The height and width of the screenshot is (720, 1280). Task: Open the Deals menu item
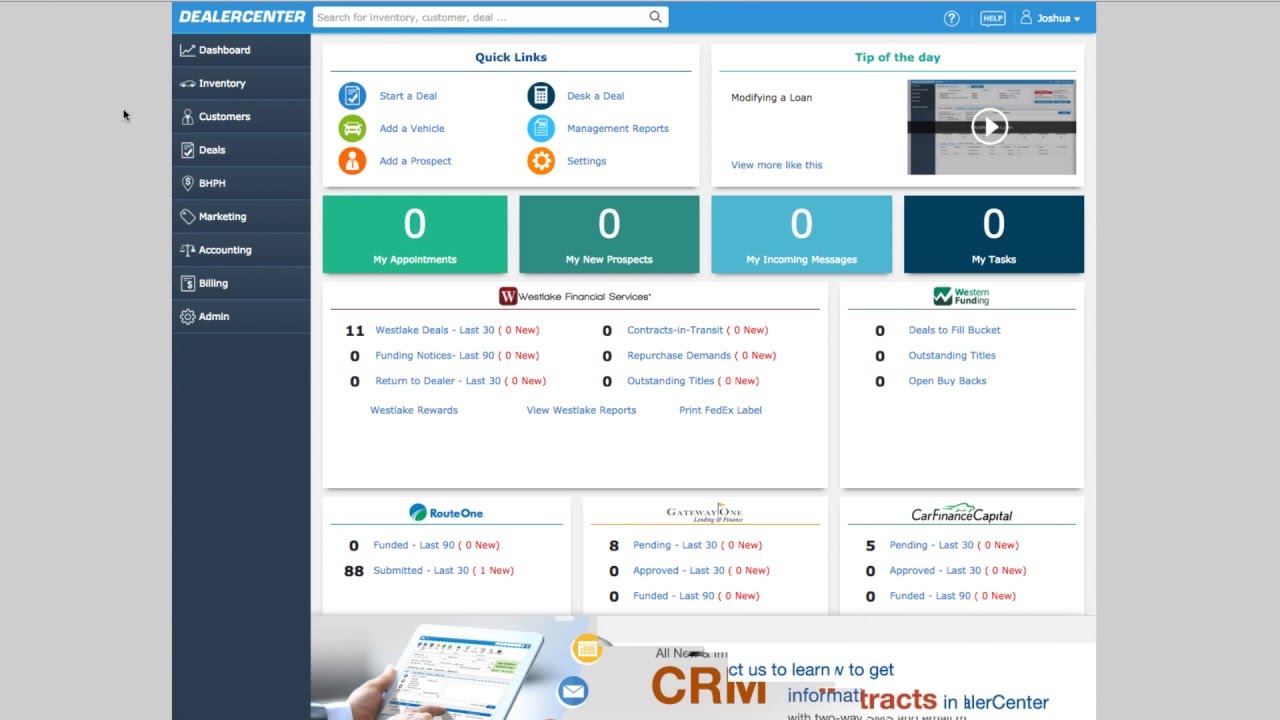[x=241, y=150]
